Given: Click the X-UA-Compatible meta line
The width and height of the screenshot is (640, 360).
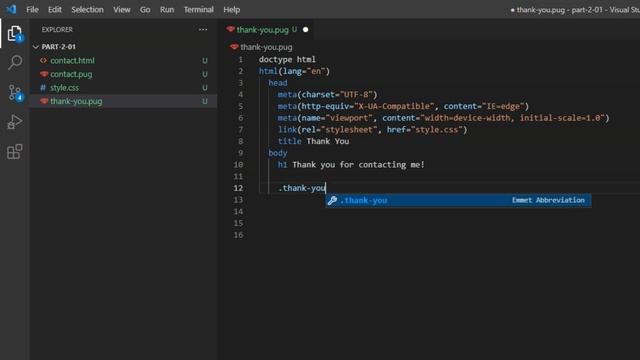Looking at the screenshot, I should (403, 106).
